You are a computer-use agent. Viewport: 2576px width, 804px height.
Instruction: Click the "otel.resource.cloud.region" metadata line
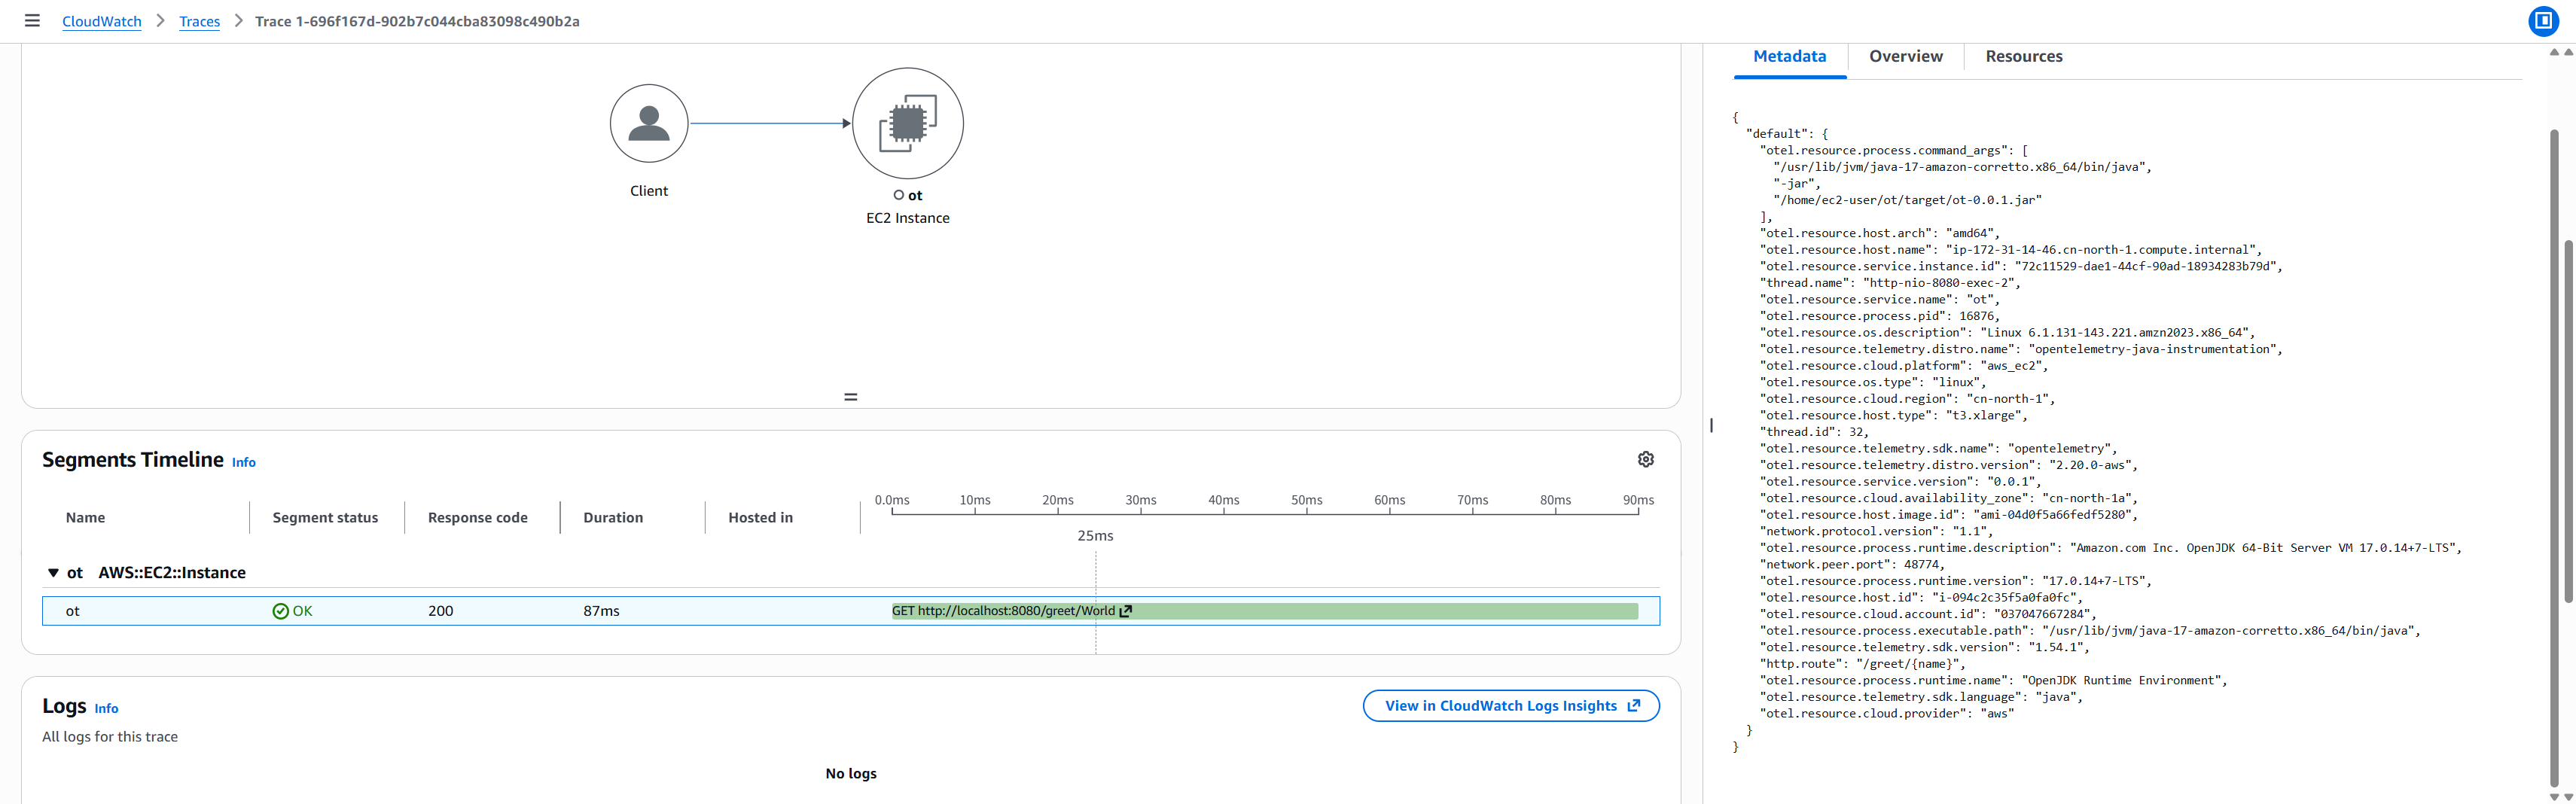(1907, 399)
